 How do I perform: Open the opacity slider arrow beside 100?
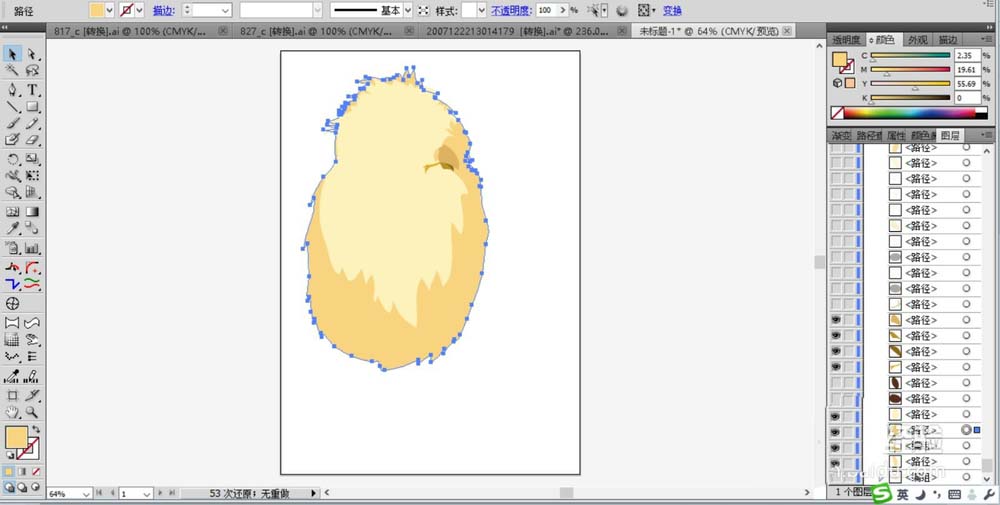point(562,10)
